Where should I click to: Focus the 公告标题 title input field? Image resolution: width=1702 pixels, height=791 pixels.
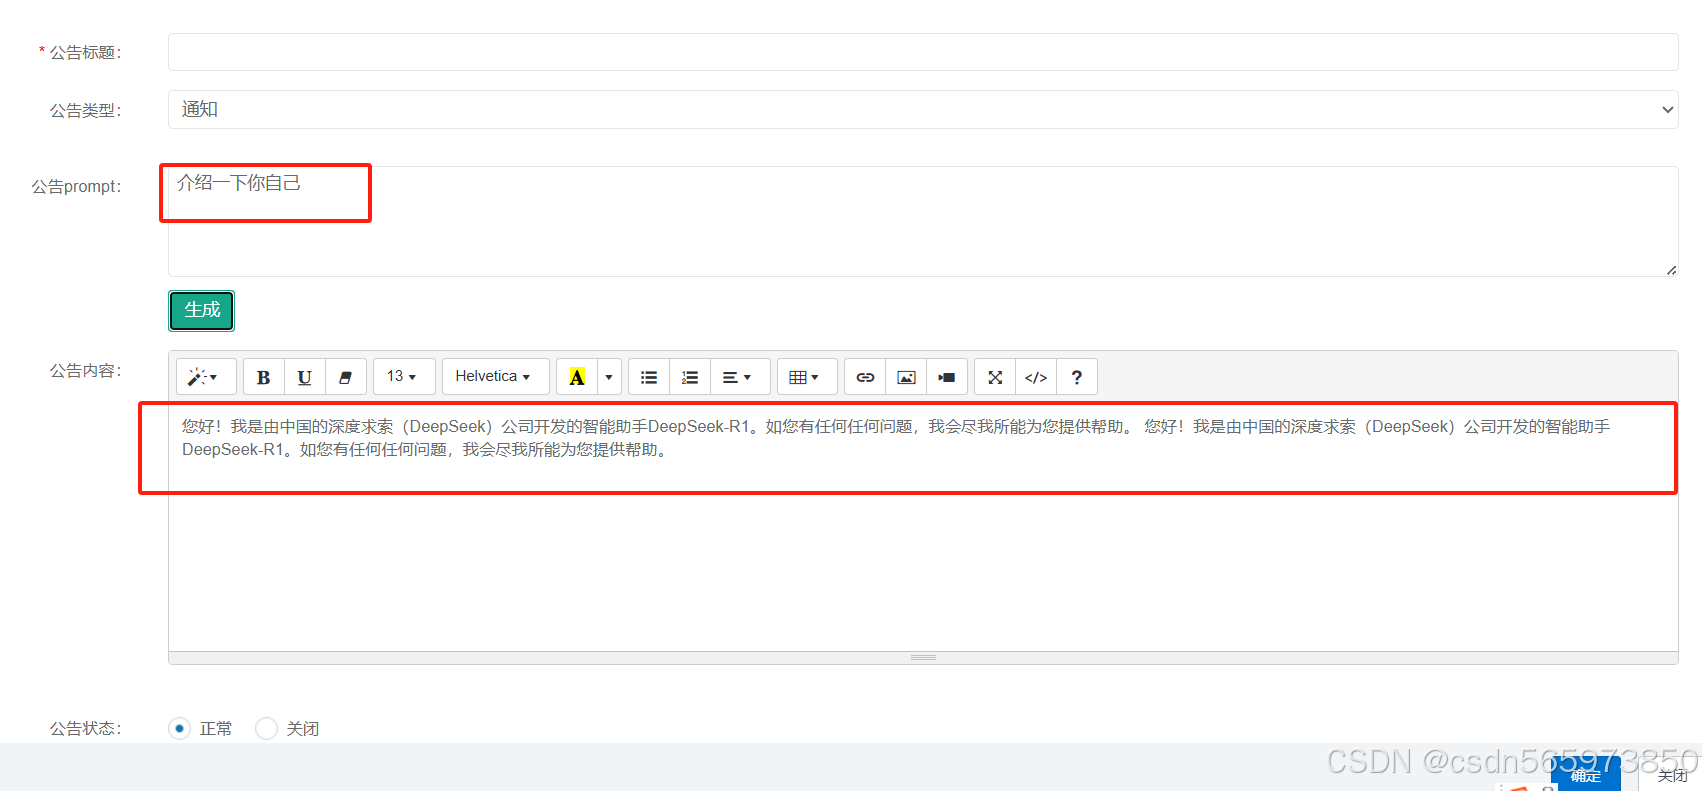(923, 52)
